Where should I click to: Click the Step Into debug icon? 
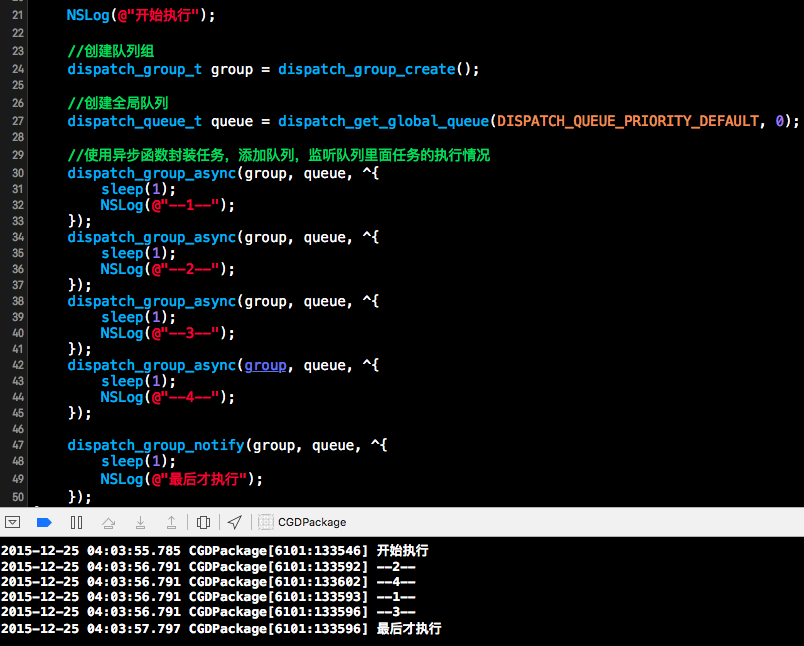tap(140, 522)
